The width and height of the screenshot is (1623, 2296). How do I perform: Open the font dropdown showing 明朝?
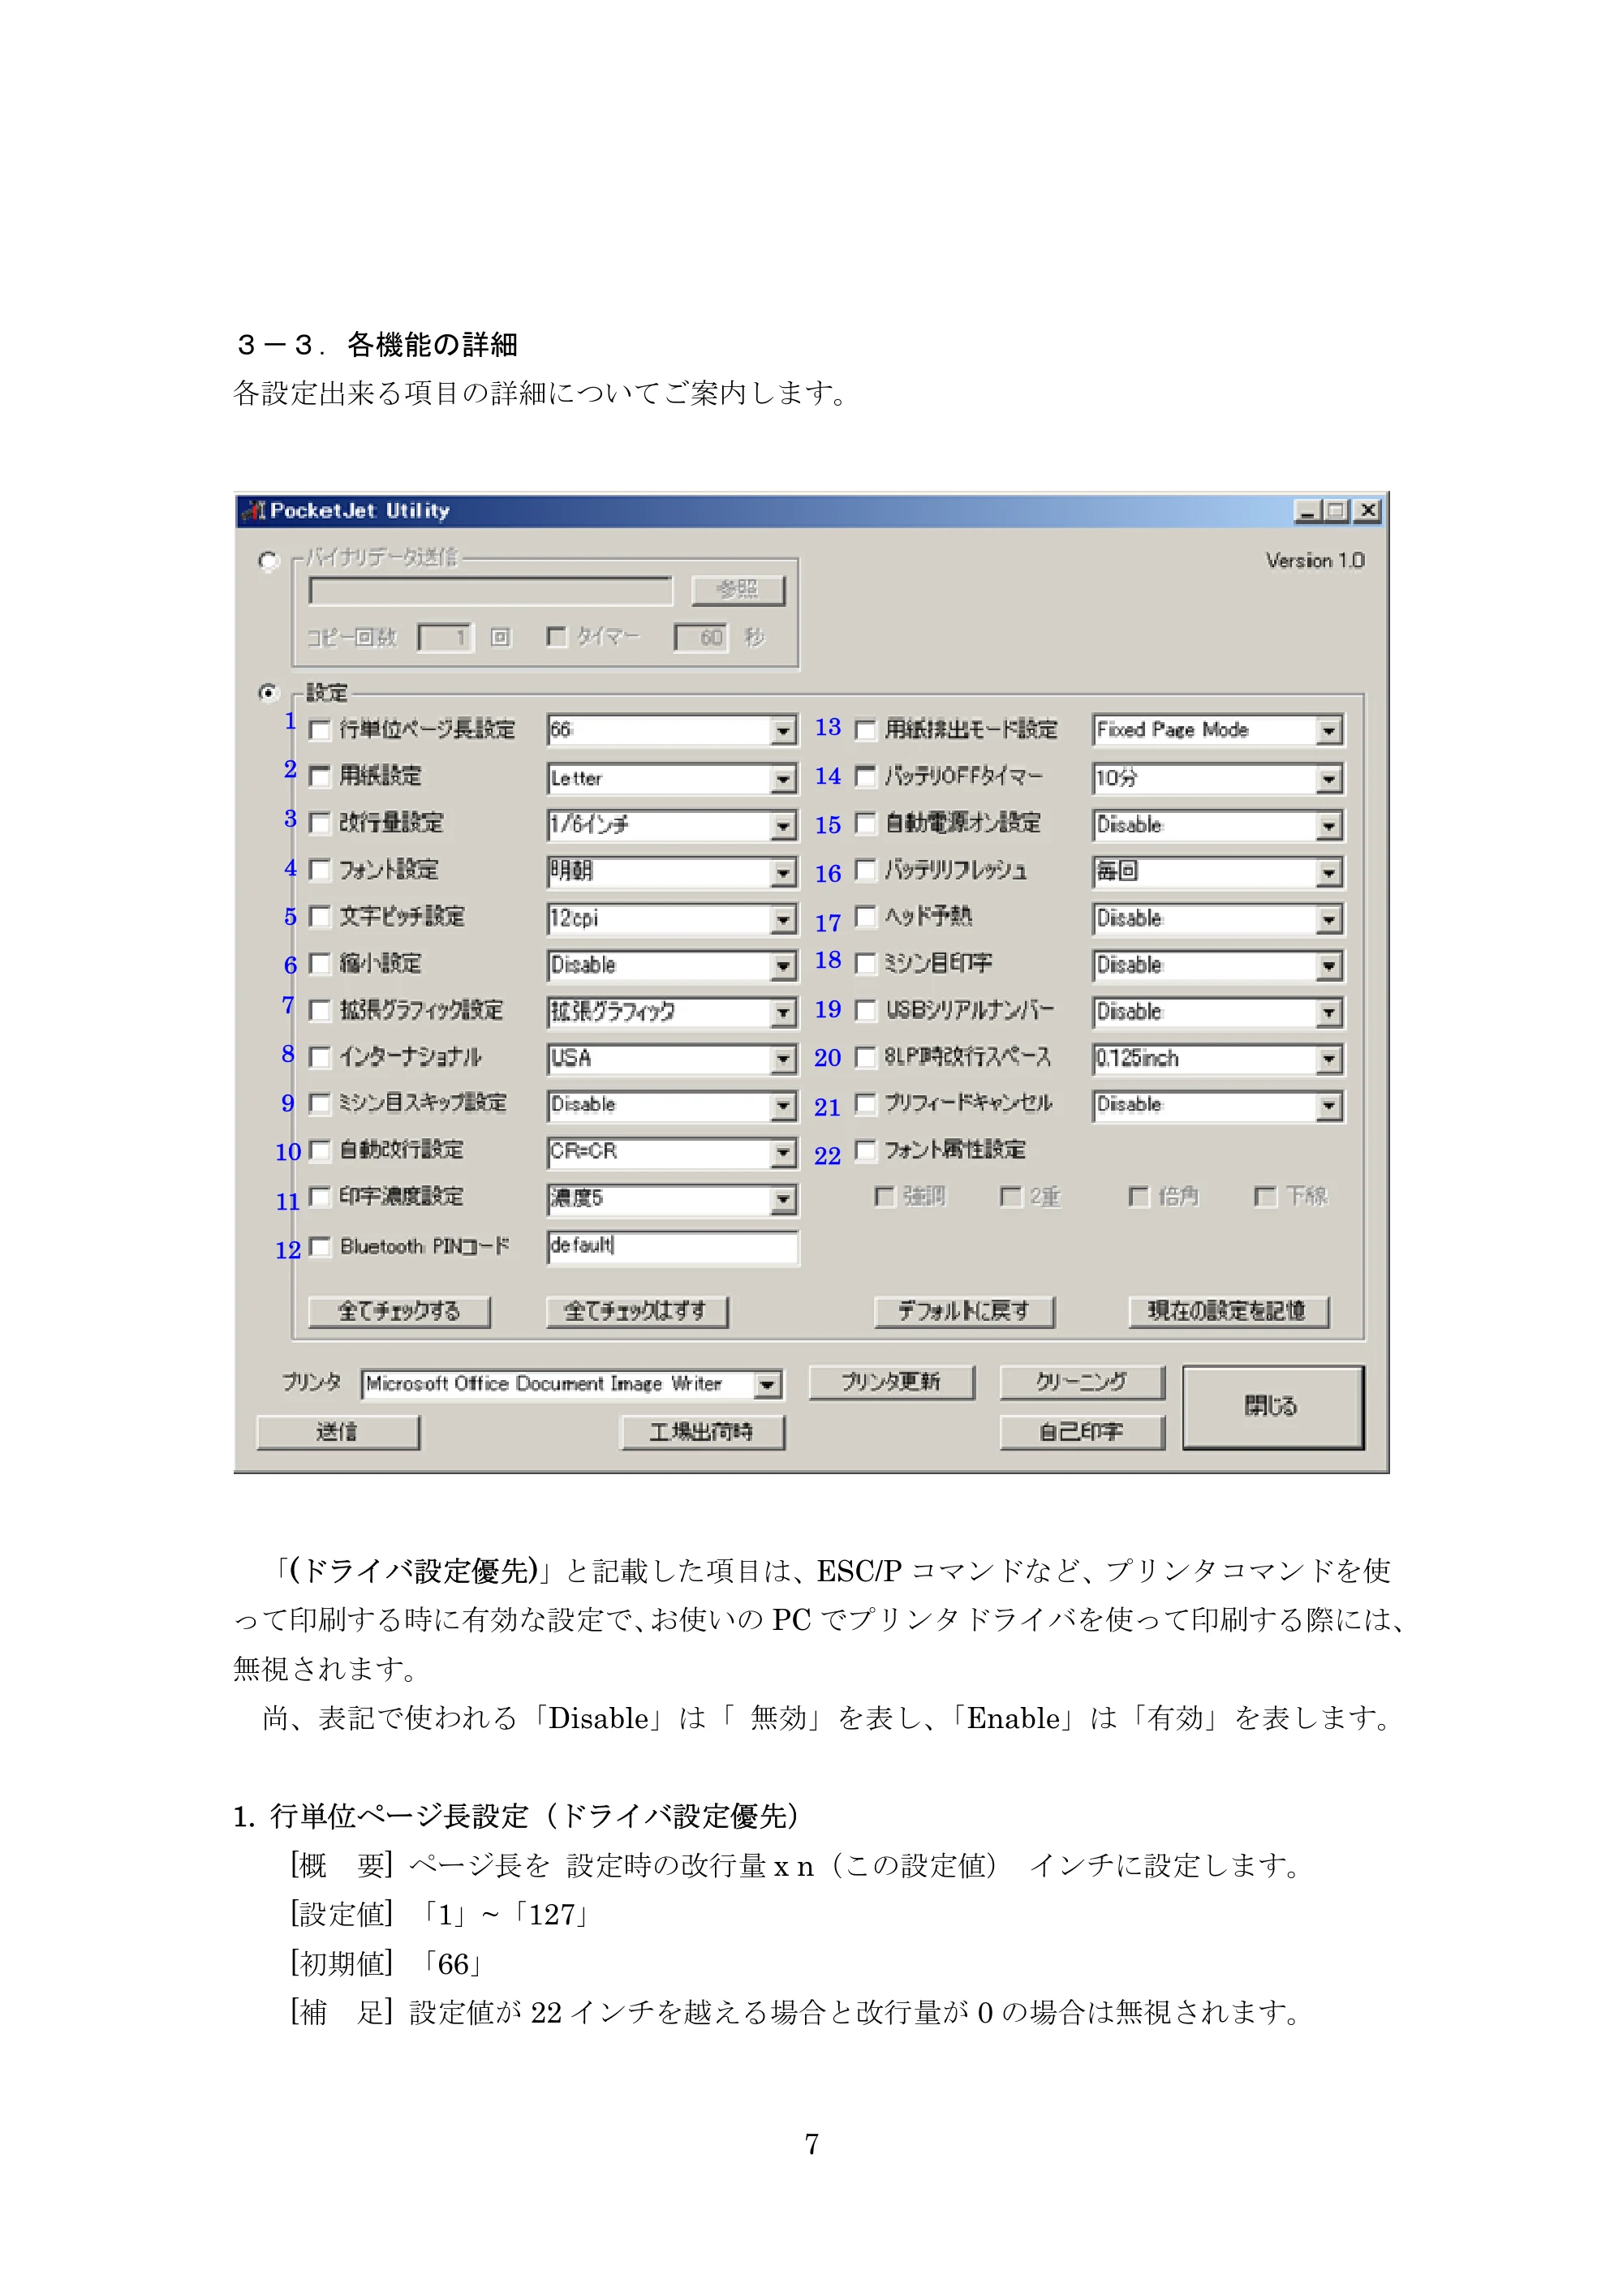coord(672,872)
